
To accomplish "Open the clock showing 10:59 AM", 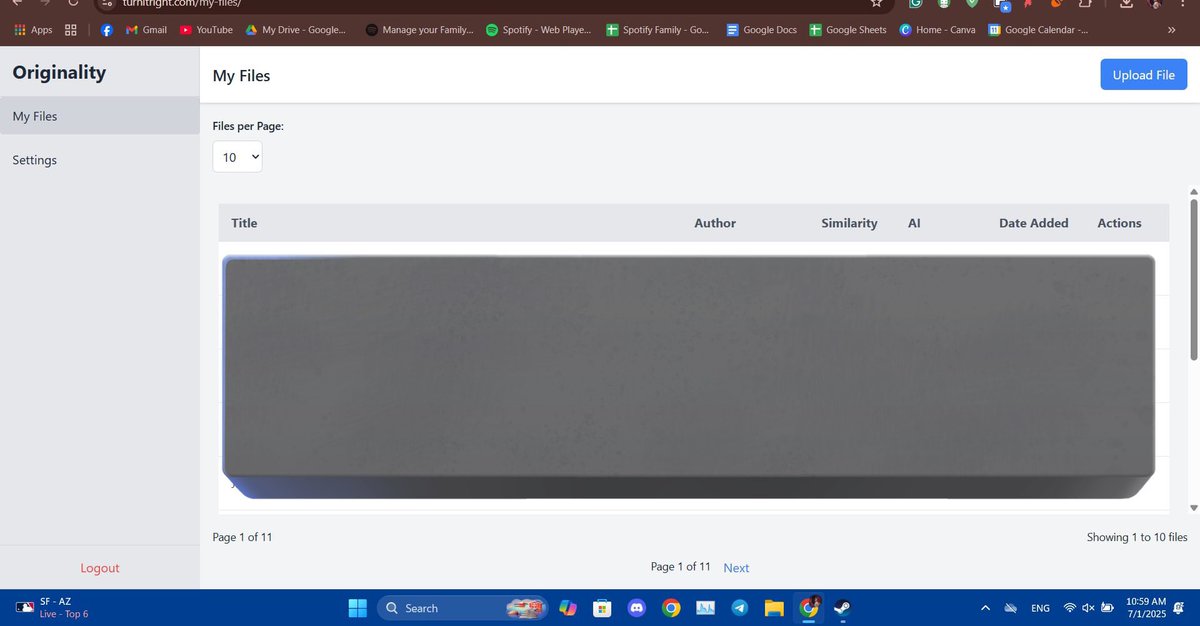I will point(1146,607).
